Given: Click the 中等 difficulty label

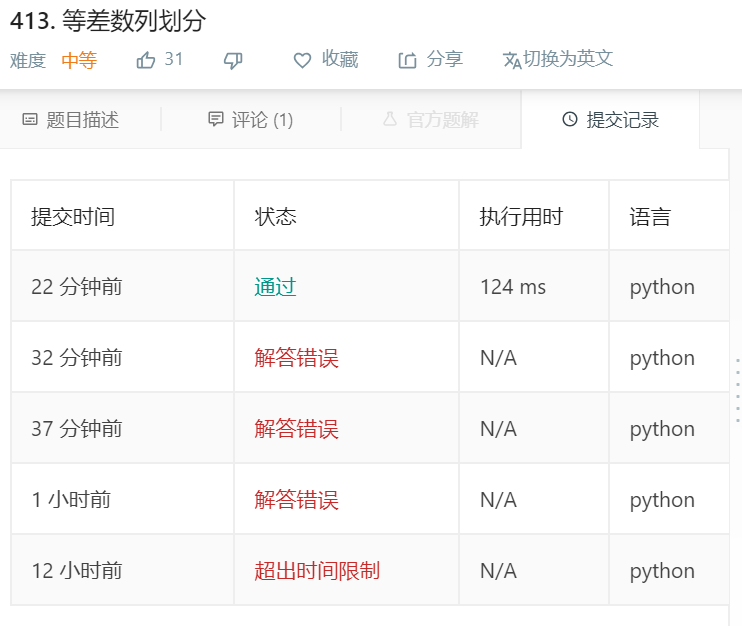Looking at the screenshot, I should tap(80, 61).
